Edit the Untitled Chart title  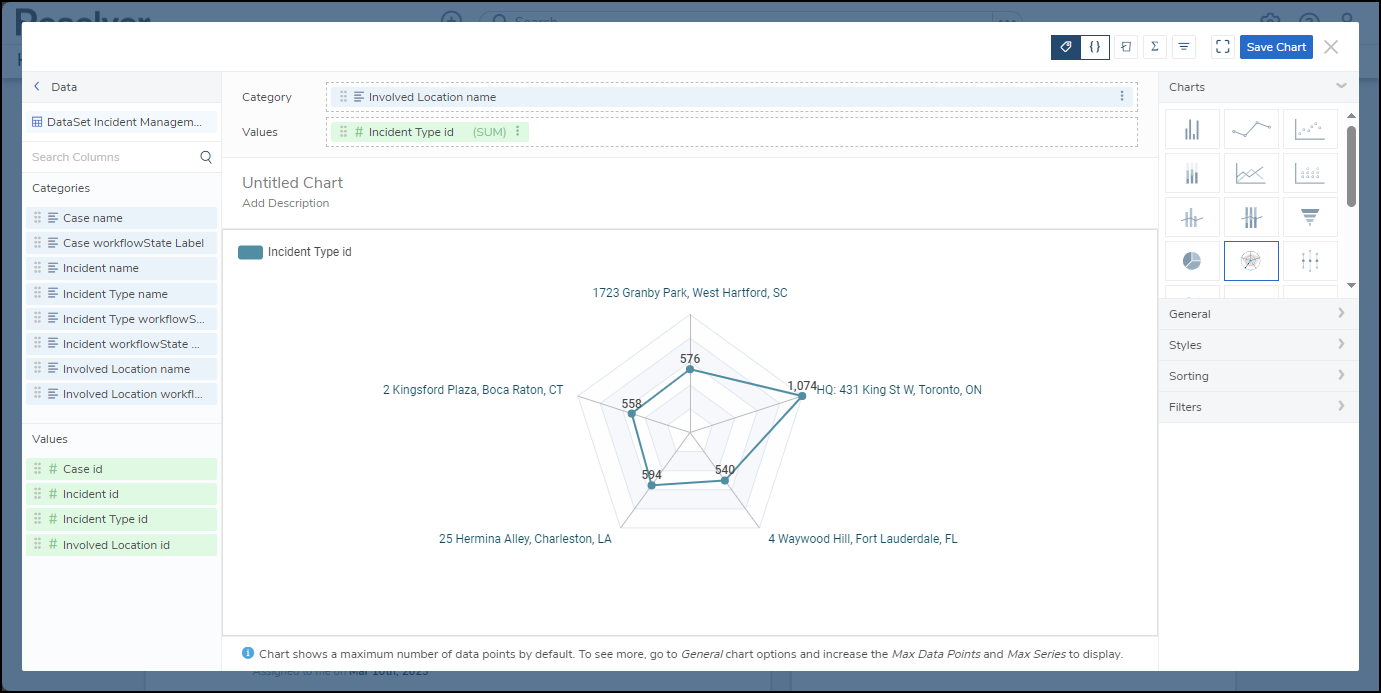pos(292,183)
